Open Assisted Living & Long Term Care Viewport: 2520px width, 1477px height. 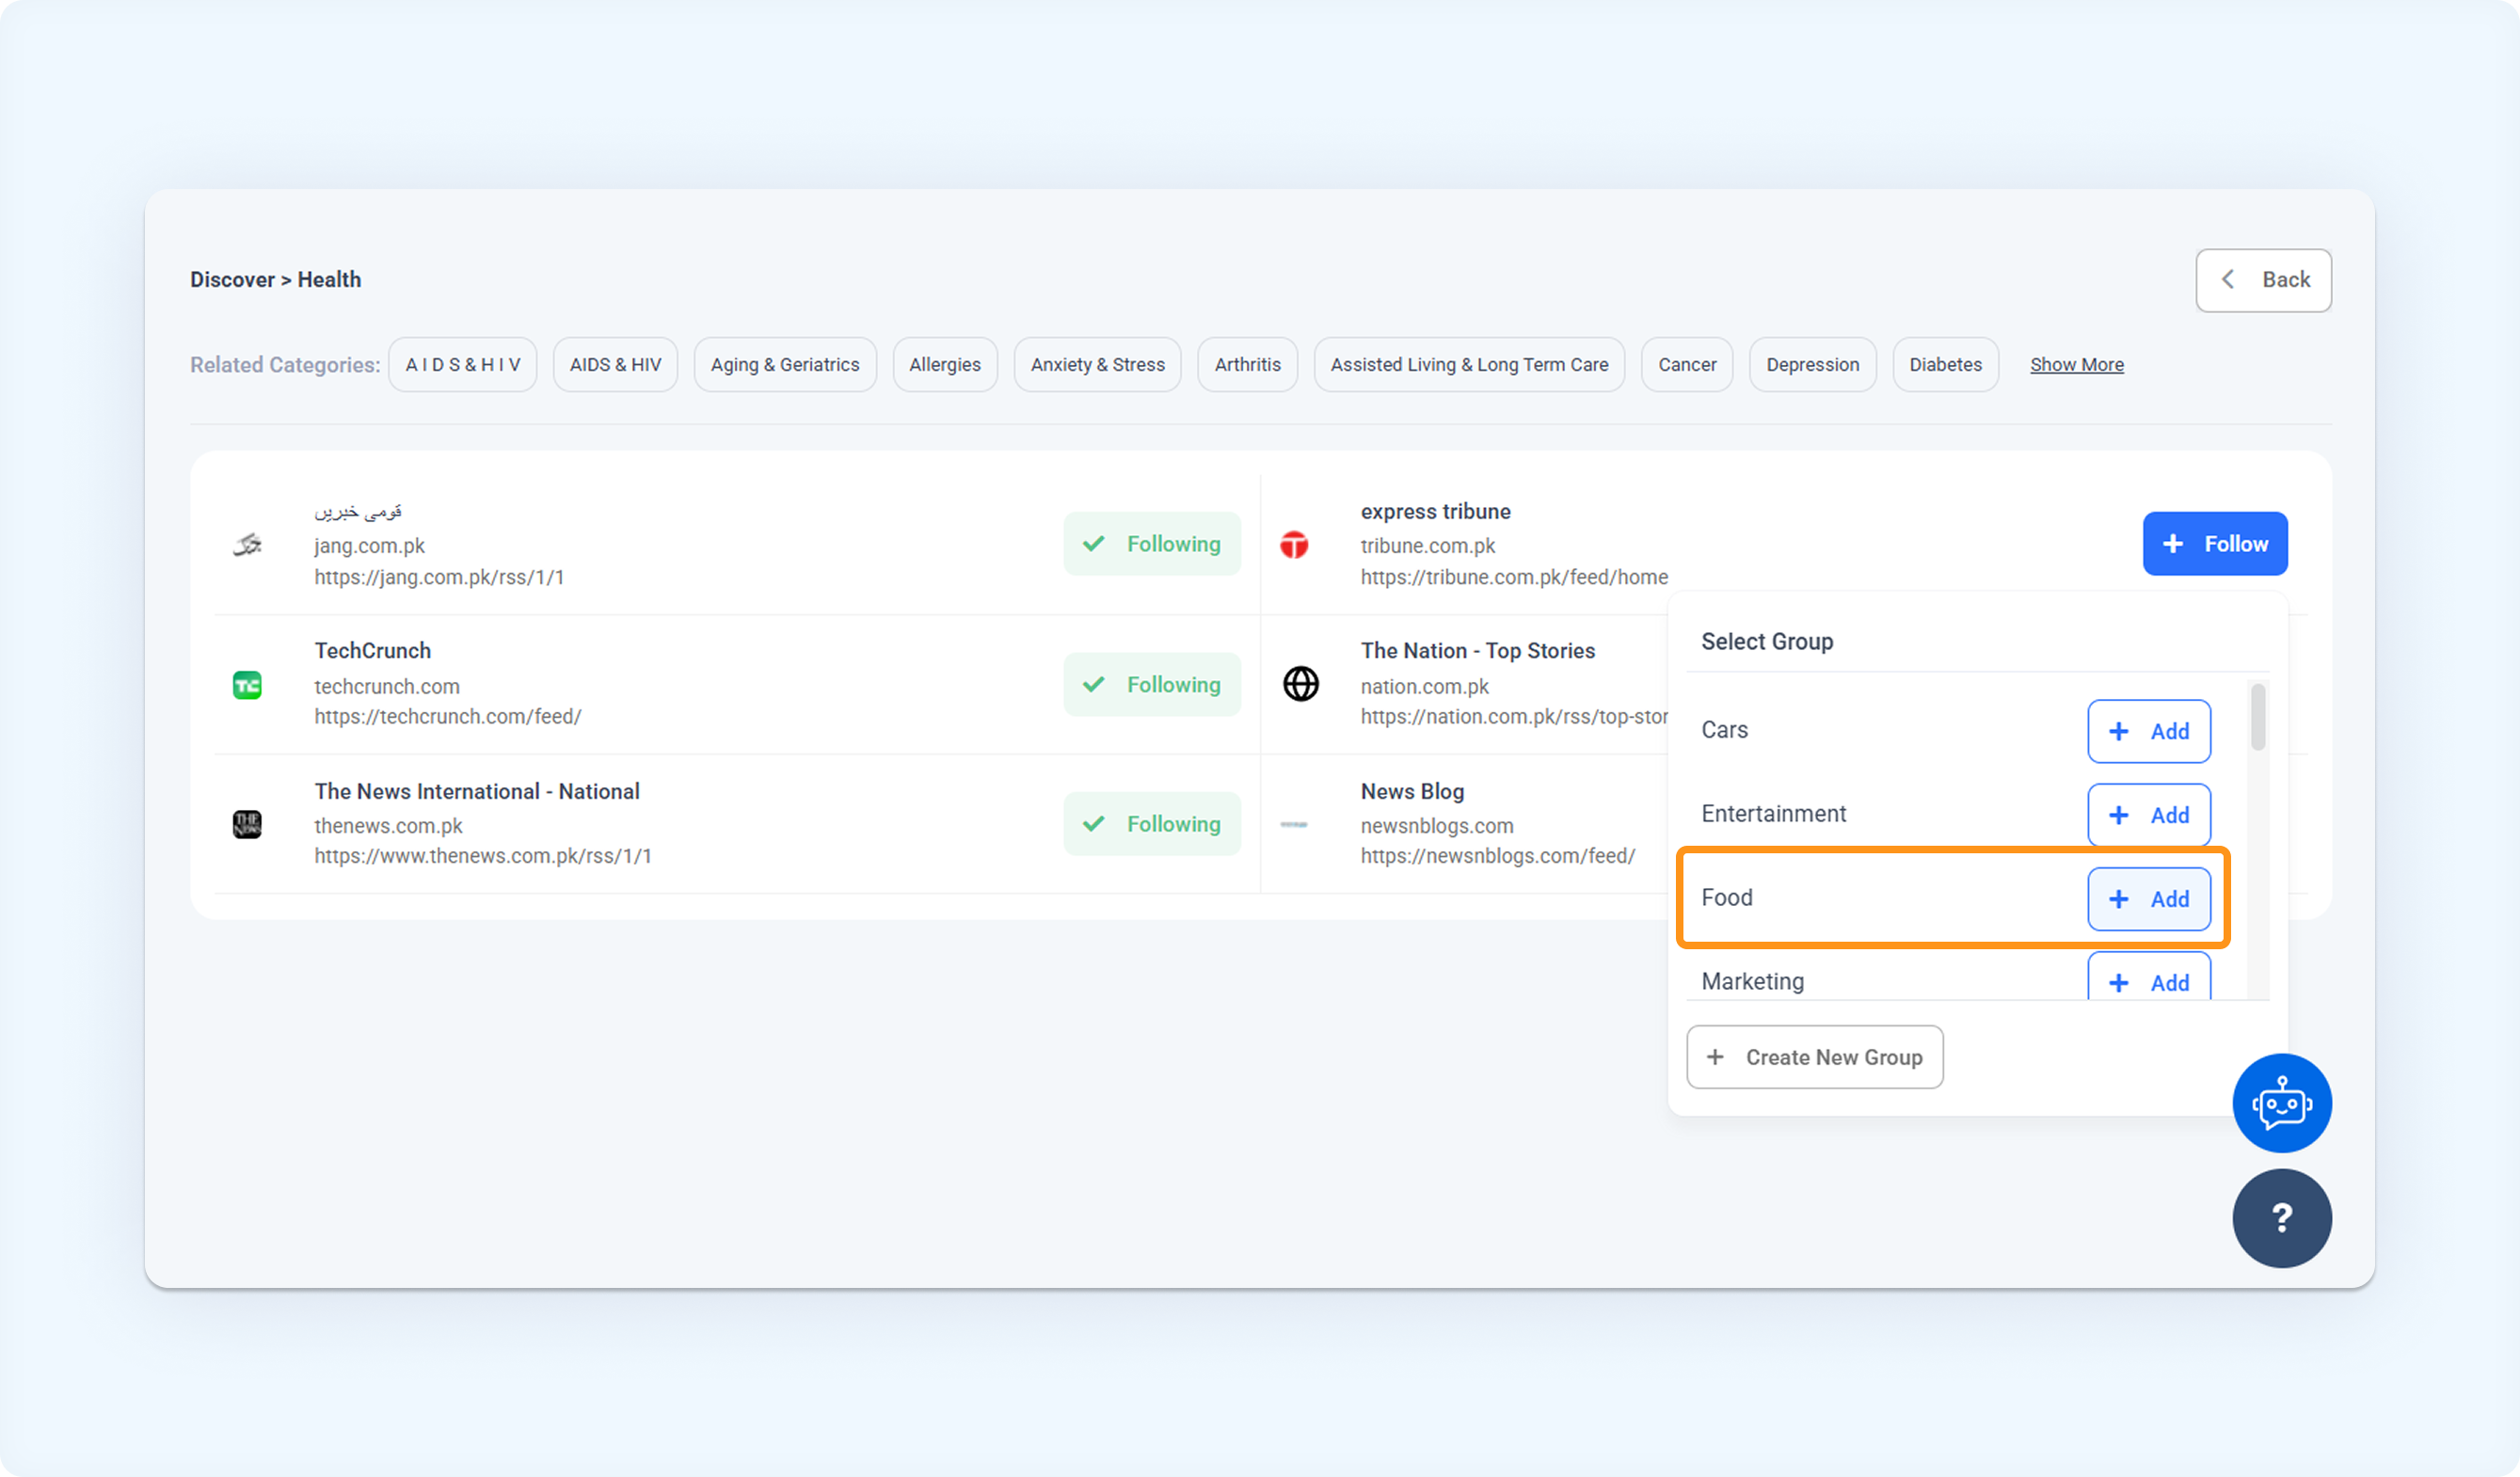tap(1469, 365)
